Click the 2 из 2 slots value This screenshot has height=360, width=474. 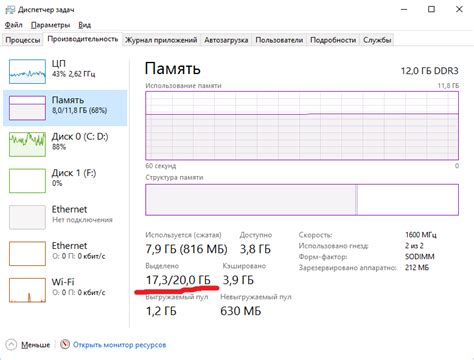coord(414,246)
